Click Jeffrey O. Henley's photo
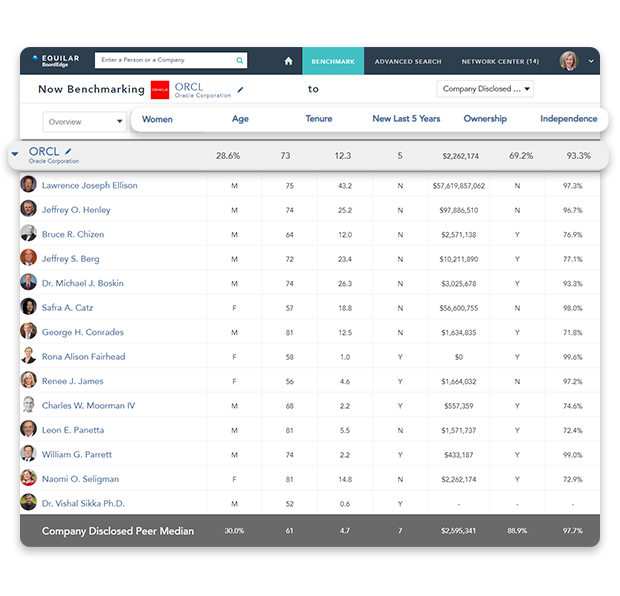 28,208
